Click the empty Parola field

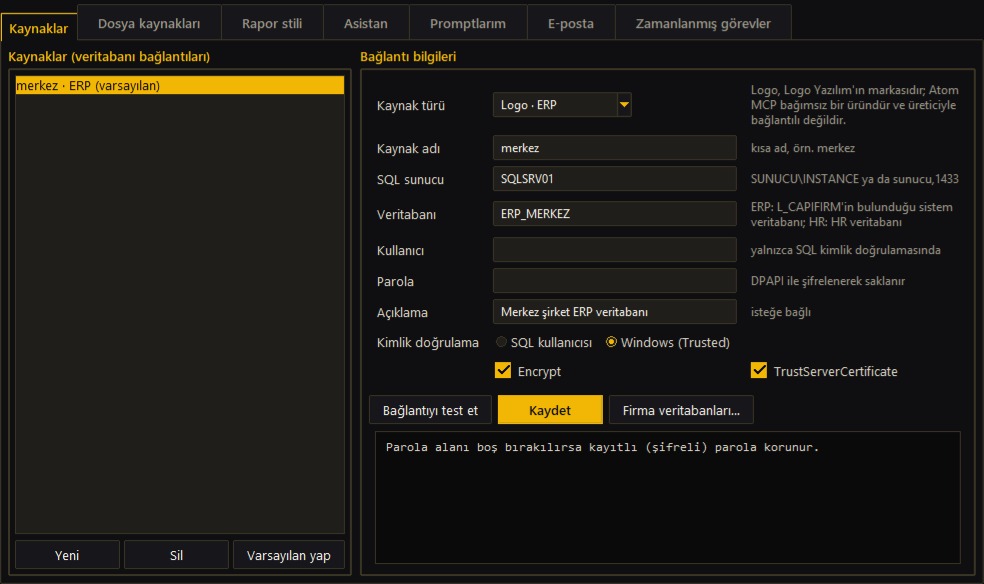pyautogui.click(x=614, y=280)
